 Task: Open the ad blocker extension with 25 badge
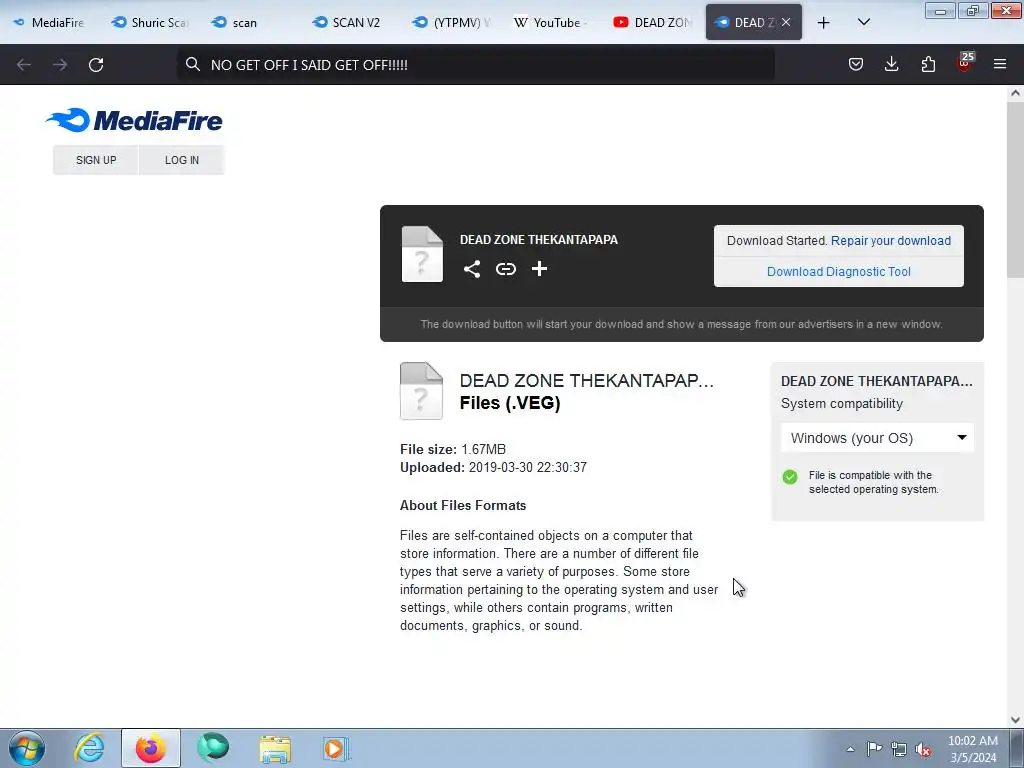click(965, 63)
